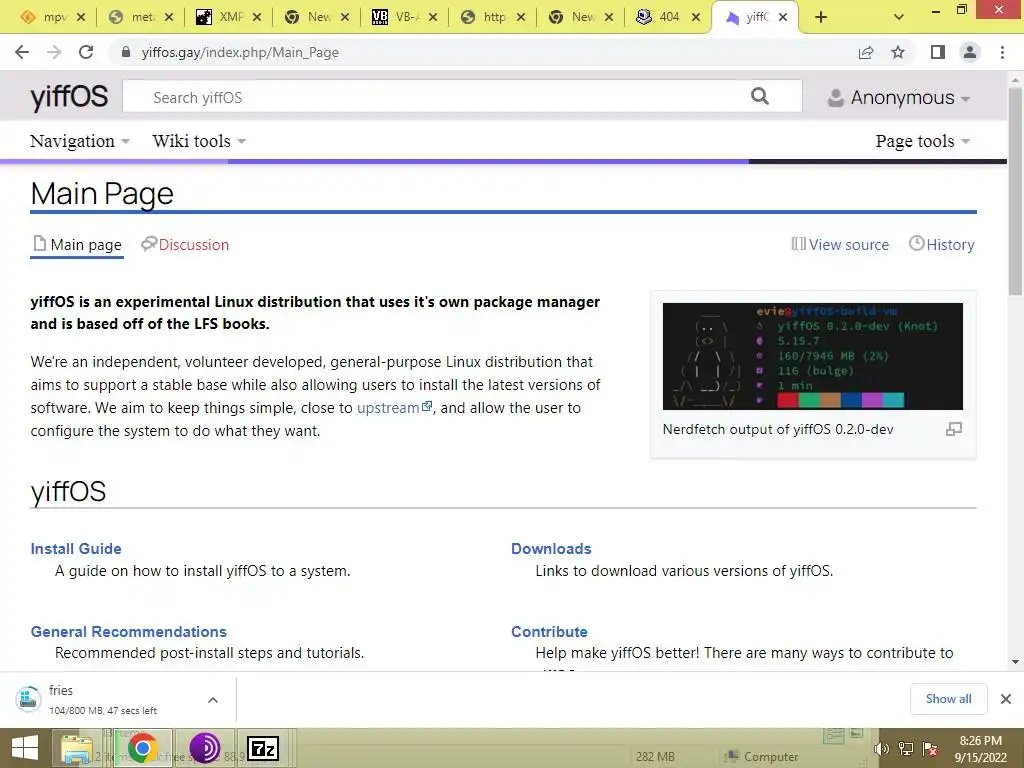Switch to the mpv browser tab
The width and height of the screenshot is (1024, 768).
[44, 17]
